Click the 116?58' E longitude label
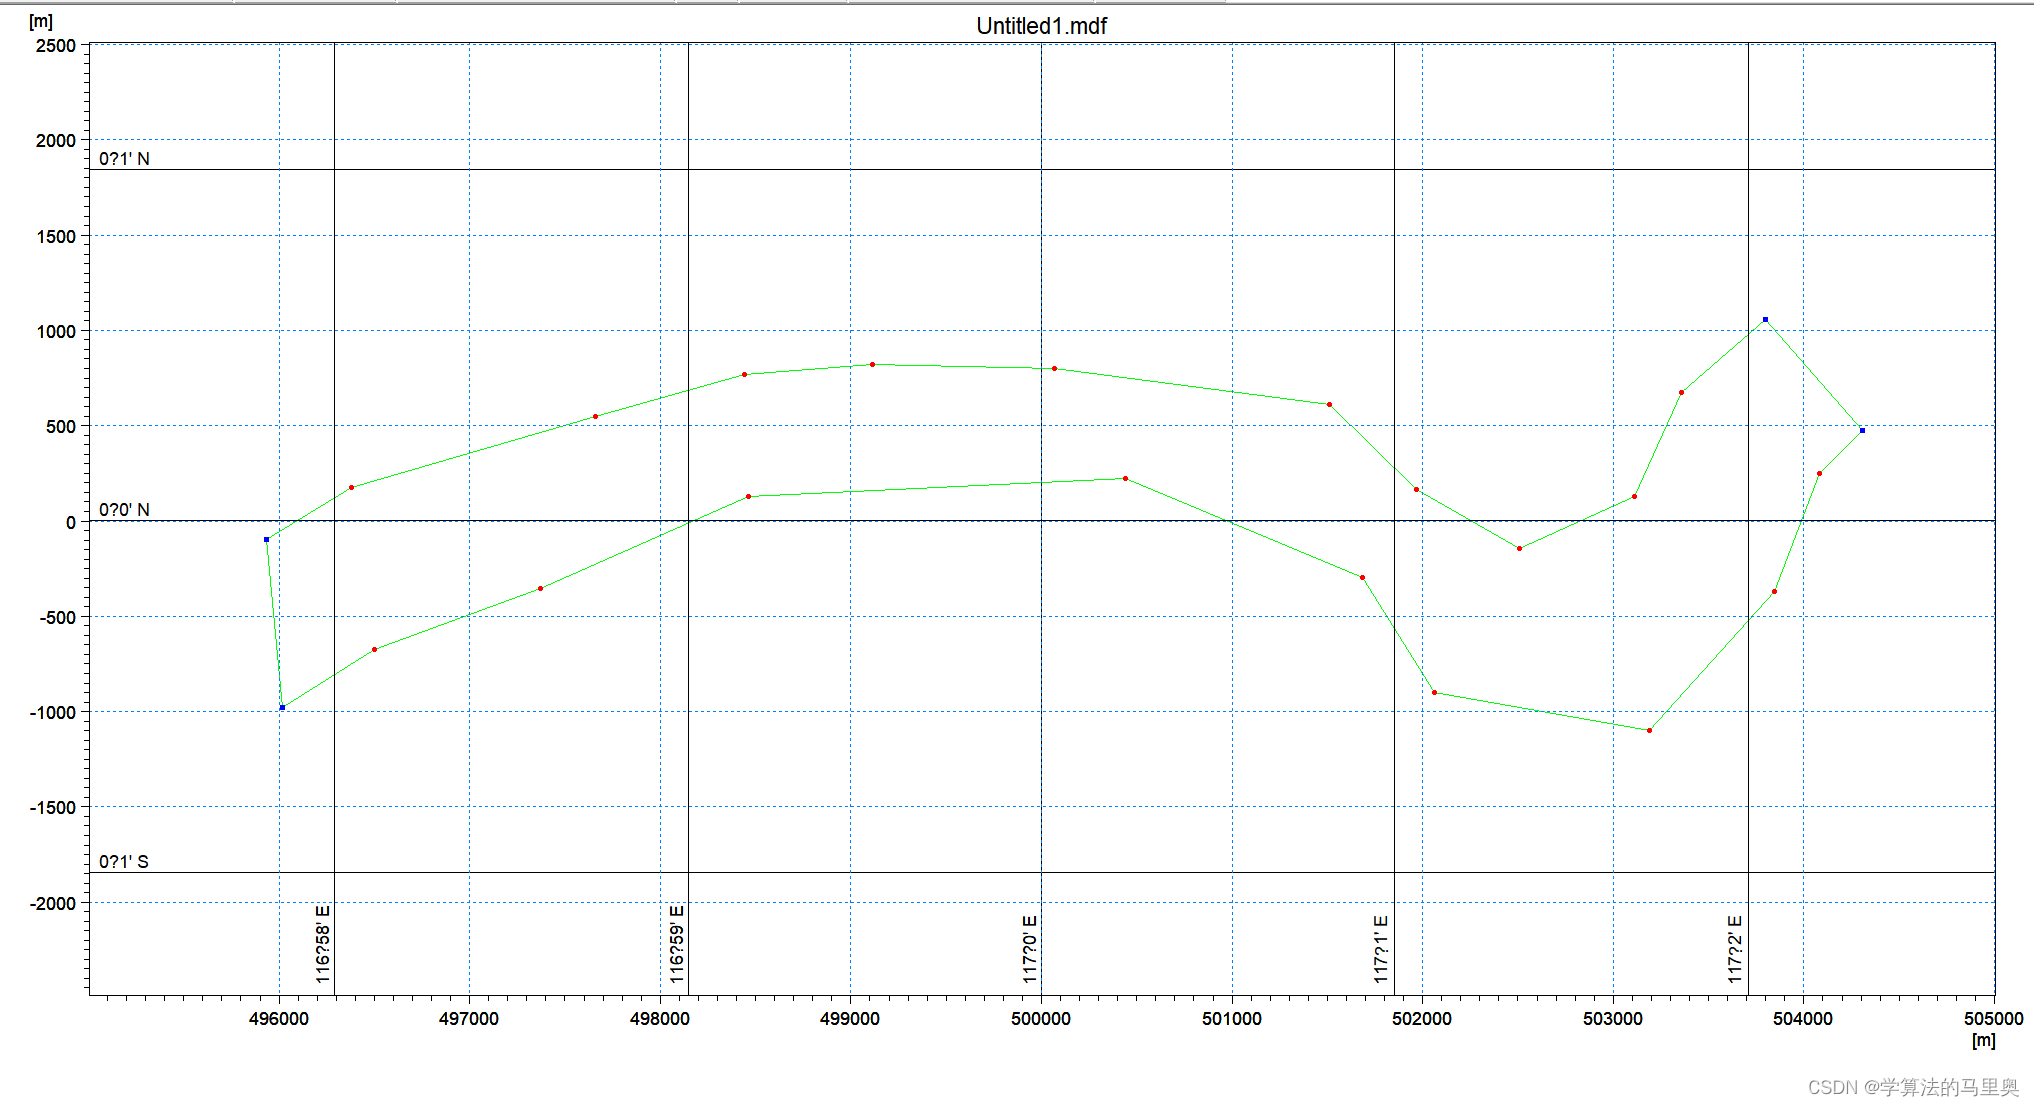 pyautogui.click(x=323, y=944)
